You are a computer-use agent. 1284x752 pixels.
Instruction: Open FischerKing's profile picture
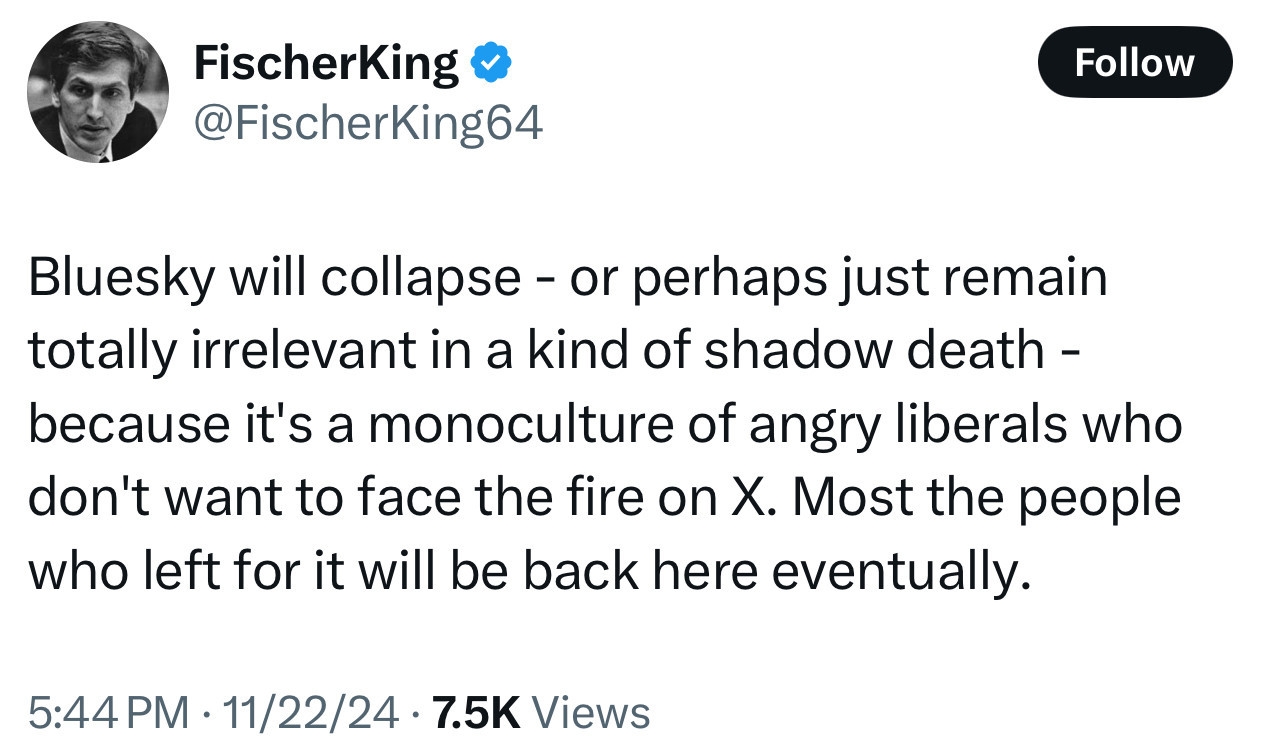coord(98,91)
